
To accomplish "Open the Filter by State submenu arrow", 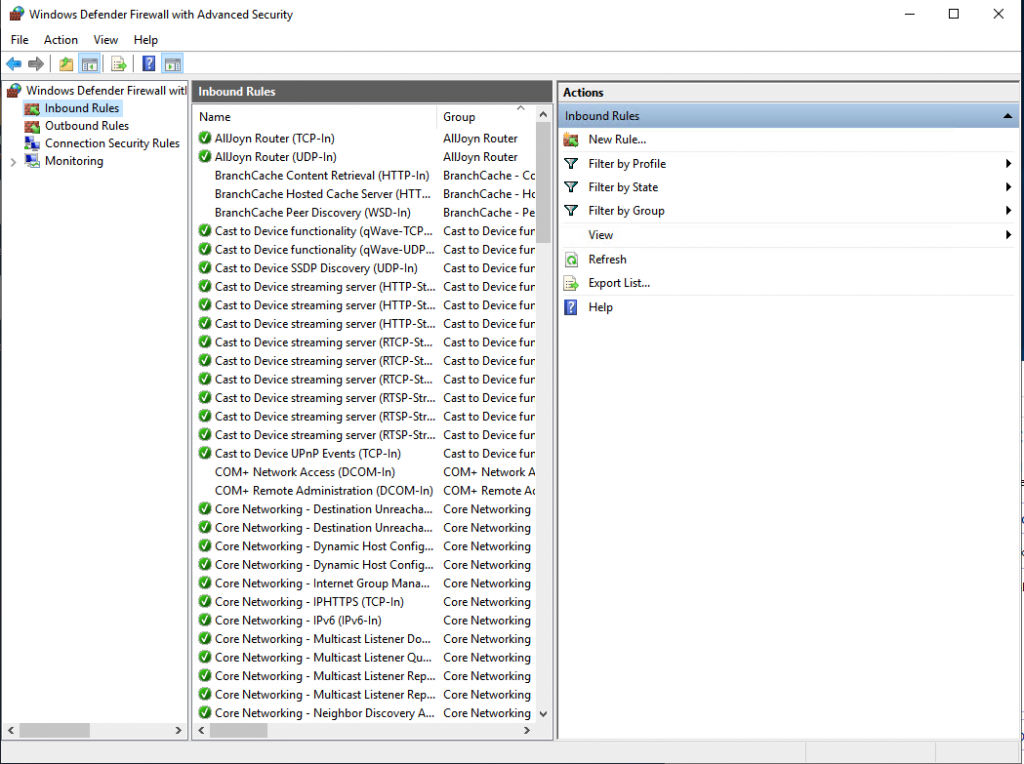I will [x=1008, y=187].
